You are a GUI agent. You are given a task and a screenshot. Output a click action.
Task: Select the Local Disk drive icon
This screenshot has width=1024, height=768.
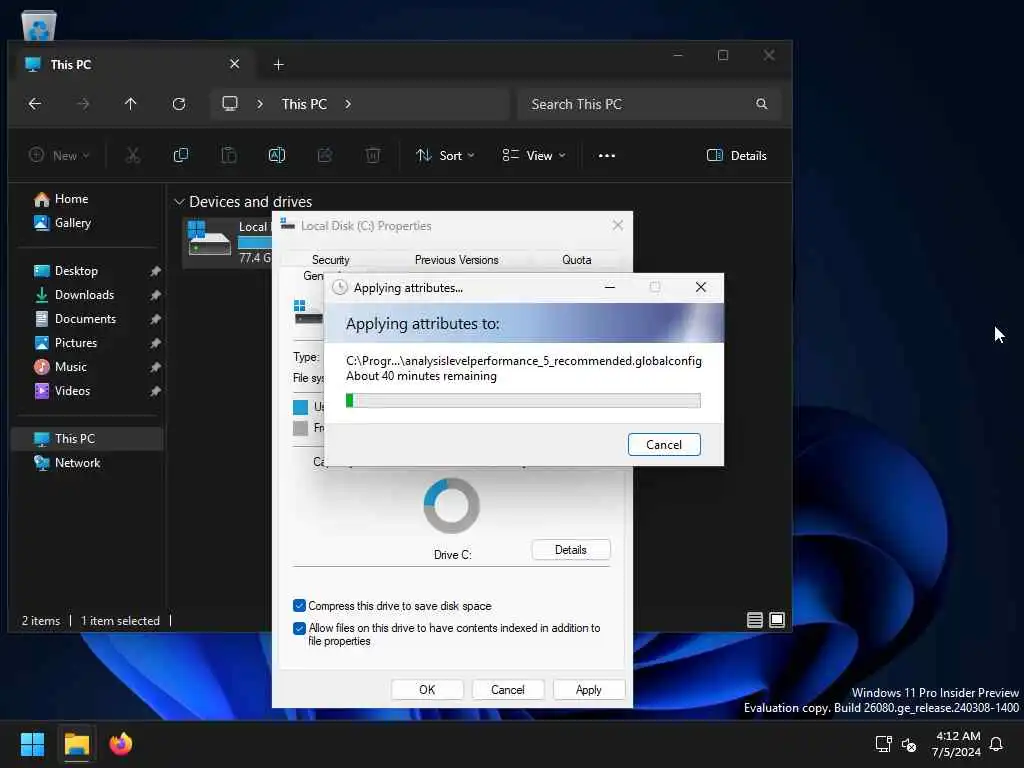[x=209, y=239]
